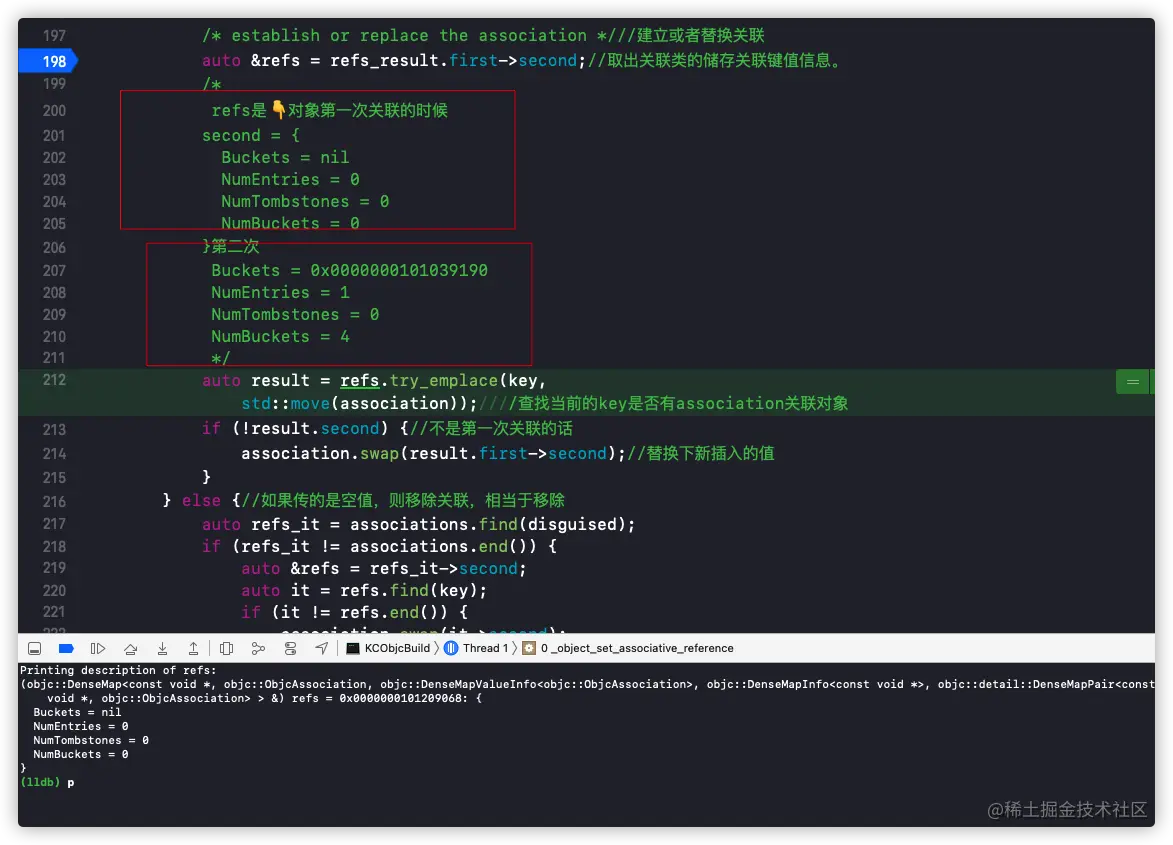Click the (lldb) prompt input line

pos(586,782)
